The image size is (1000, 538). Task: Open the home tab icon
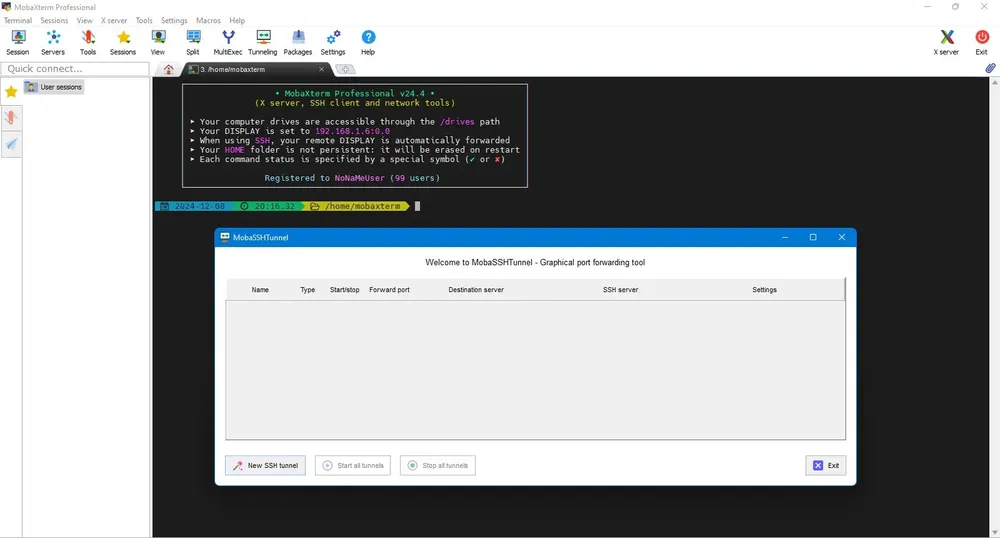coord(168,69)
